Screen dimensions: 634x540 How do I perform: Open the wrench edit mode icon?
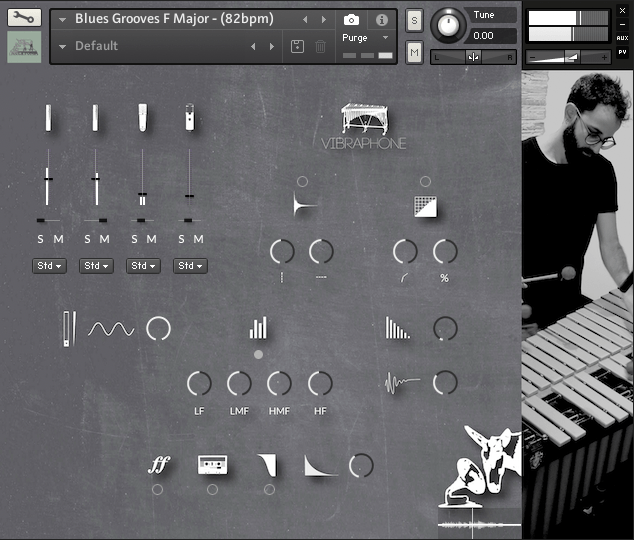(x=24, y=17)
